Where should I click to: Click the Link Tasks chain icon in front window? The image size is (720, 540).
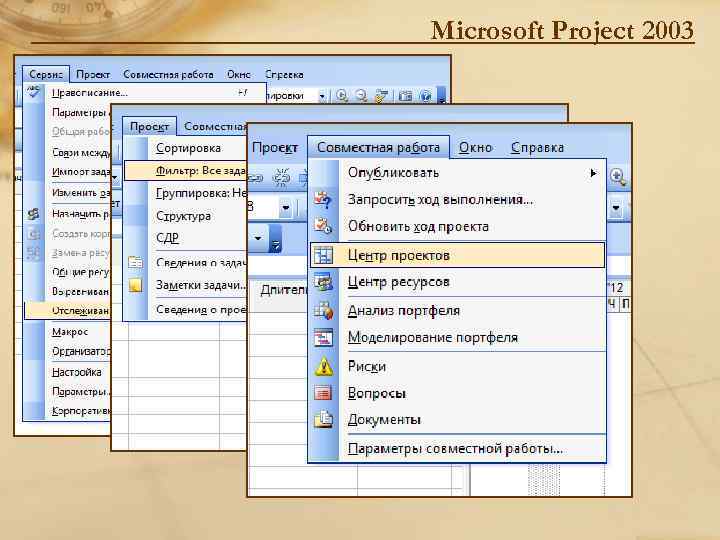[257, 177]
